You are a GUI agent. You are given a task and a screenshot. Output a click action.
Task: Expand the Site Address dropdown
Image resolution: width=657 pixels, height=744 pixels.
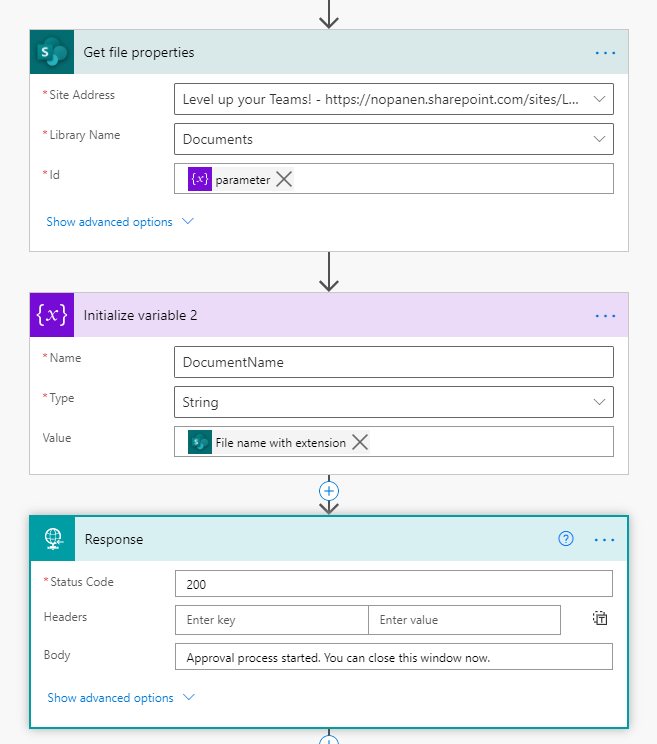coord(599,99)
